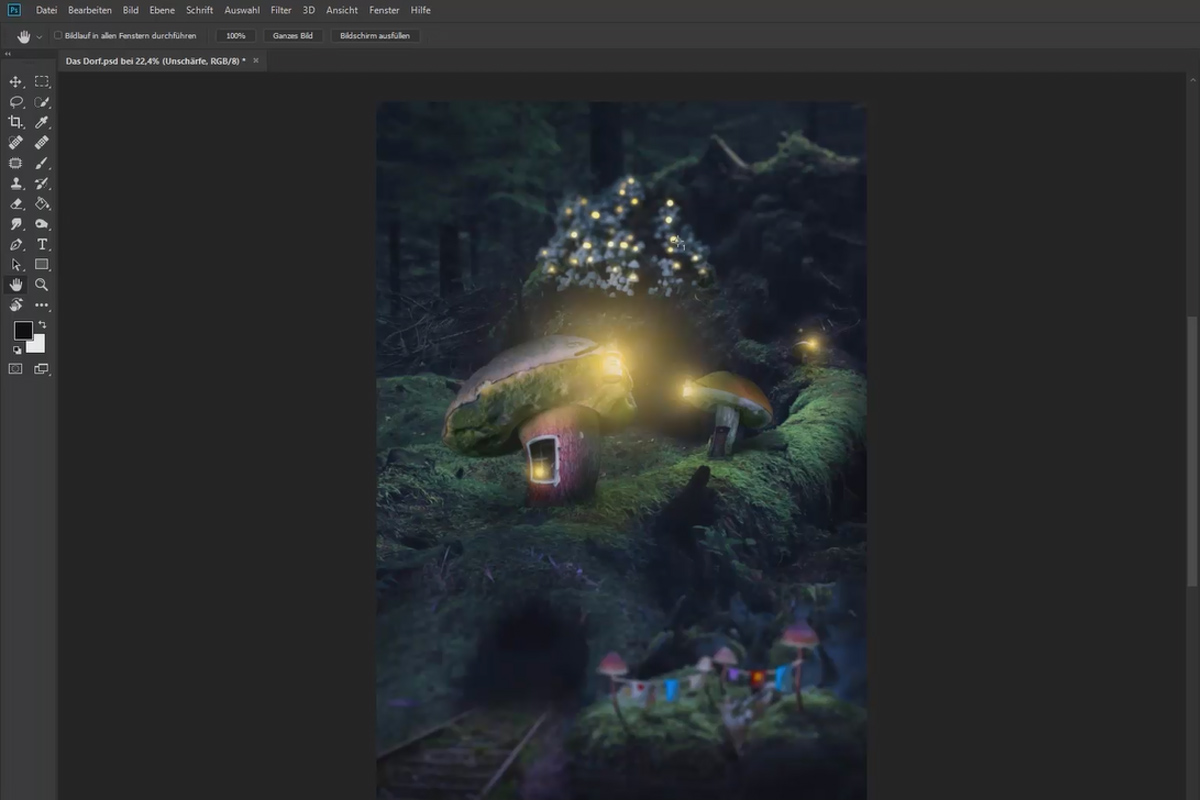Swap foreground and background colors

[x=42, y=325]
